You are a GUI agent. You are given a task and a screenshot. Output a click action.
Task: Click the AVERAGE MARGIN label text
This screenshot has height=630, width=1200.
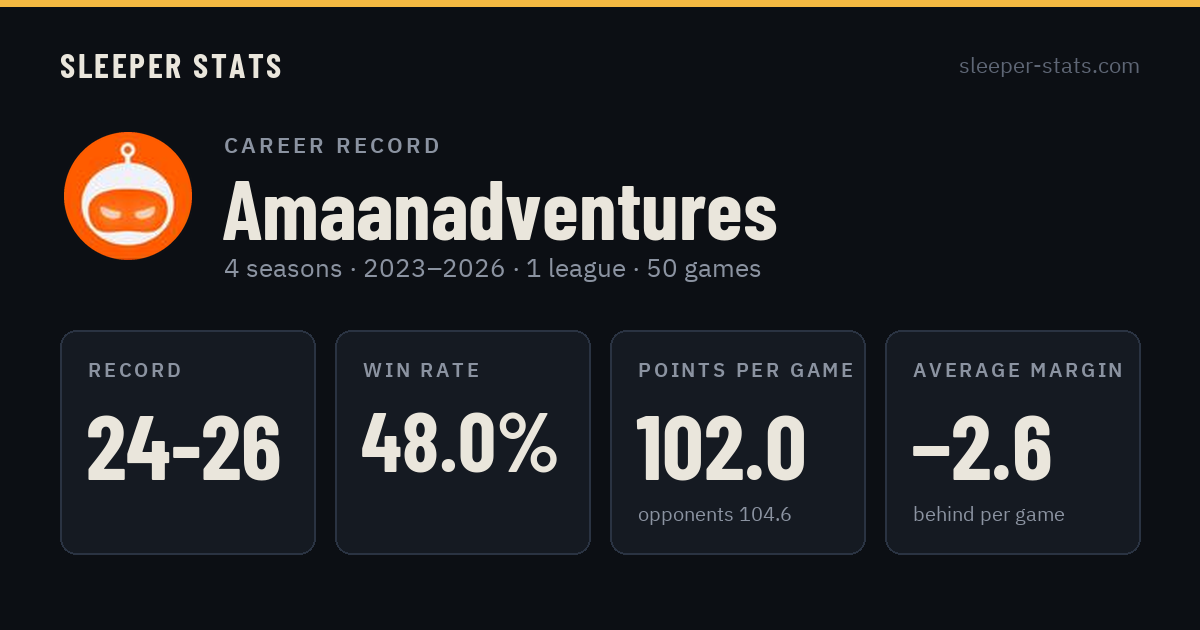click(x=1018, y=371)
